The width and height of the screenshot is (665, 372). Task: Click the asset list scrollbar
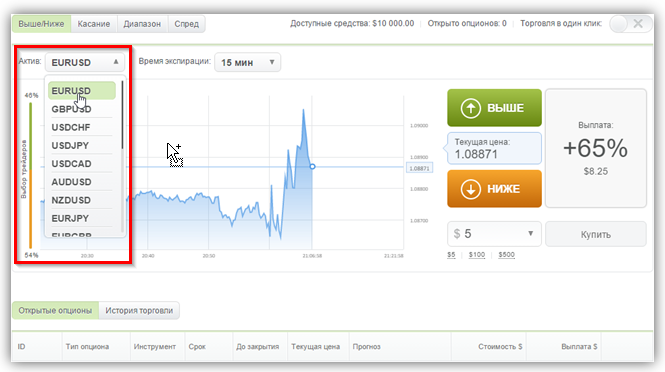pyautogui.click(x=122, y=115)
